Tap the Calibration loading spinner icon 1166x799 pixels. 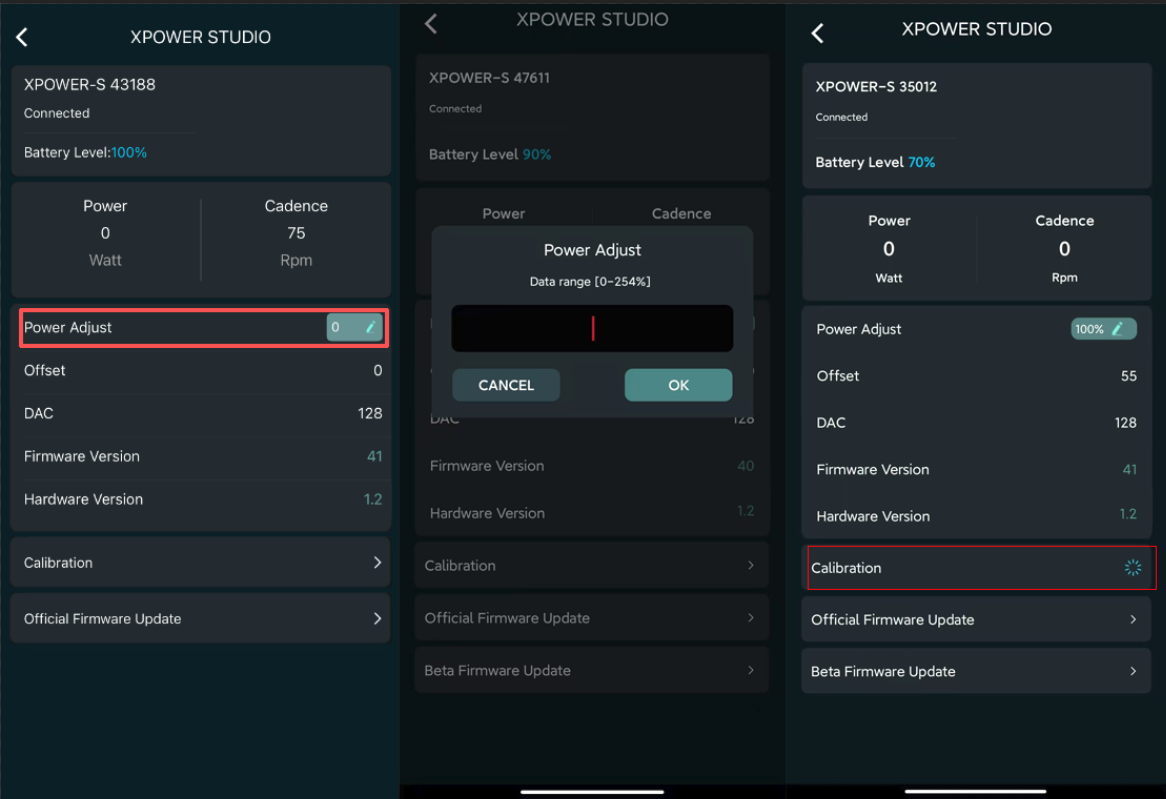click(x=1132, y=568)
